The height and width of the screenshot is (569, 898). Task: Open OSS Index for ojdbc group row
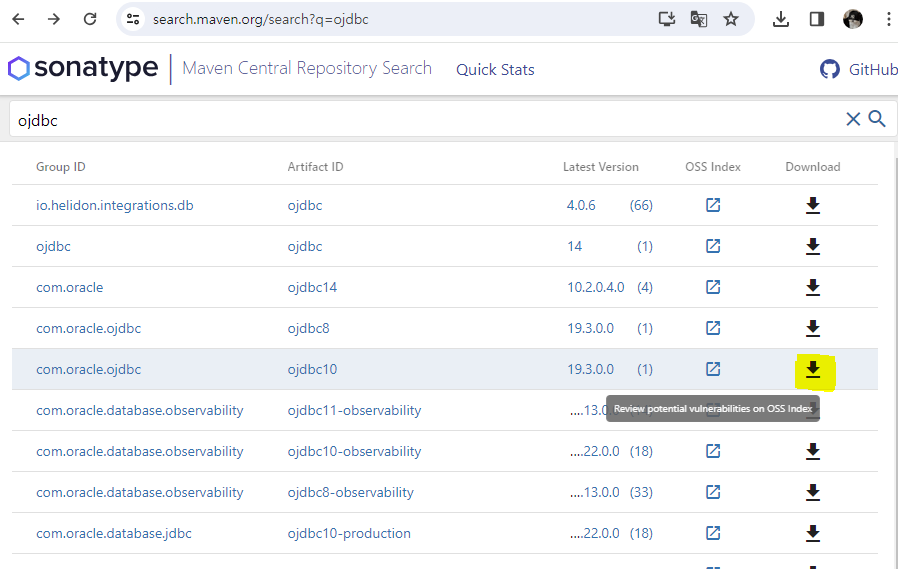[712, 246]
